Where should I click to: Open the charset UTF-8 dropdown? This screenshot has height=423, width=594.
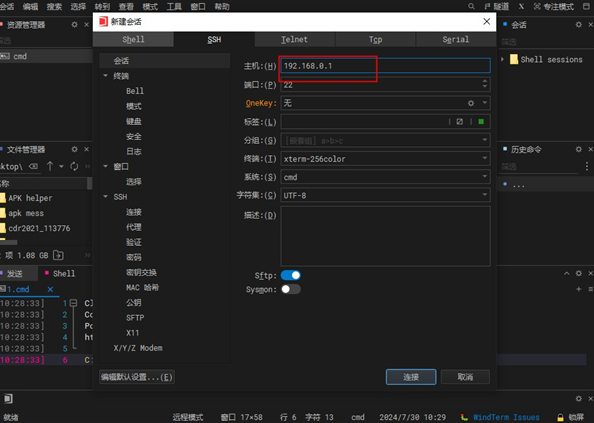coord(385,195)
